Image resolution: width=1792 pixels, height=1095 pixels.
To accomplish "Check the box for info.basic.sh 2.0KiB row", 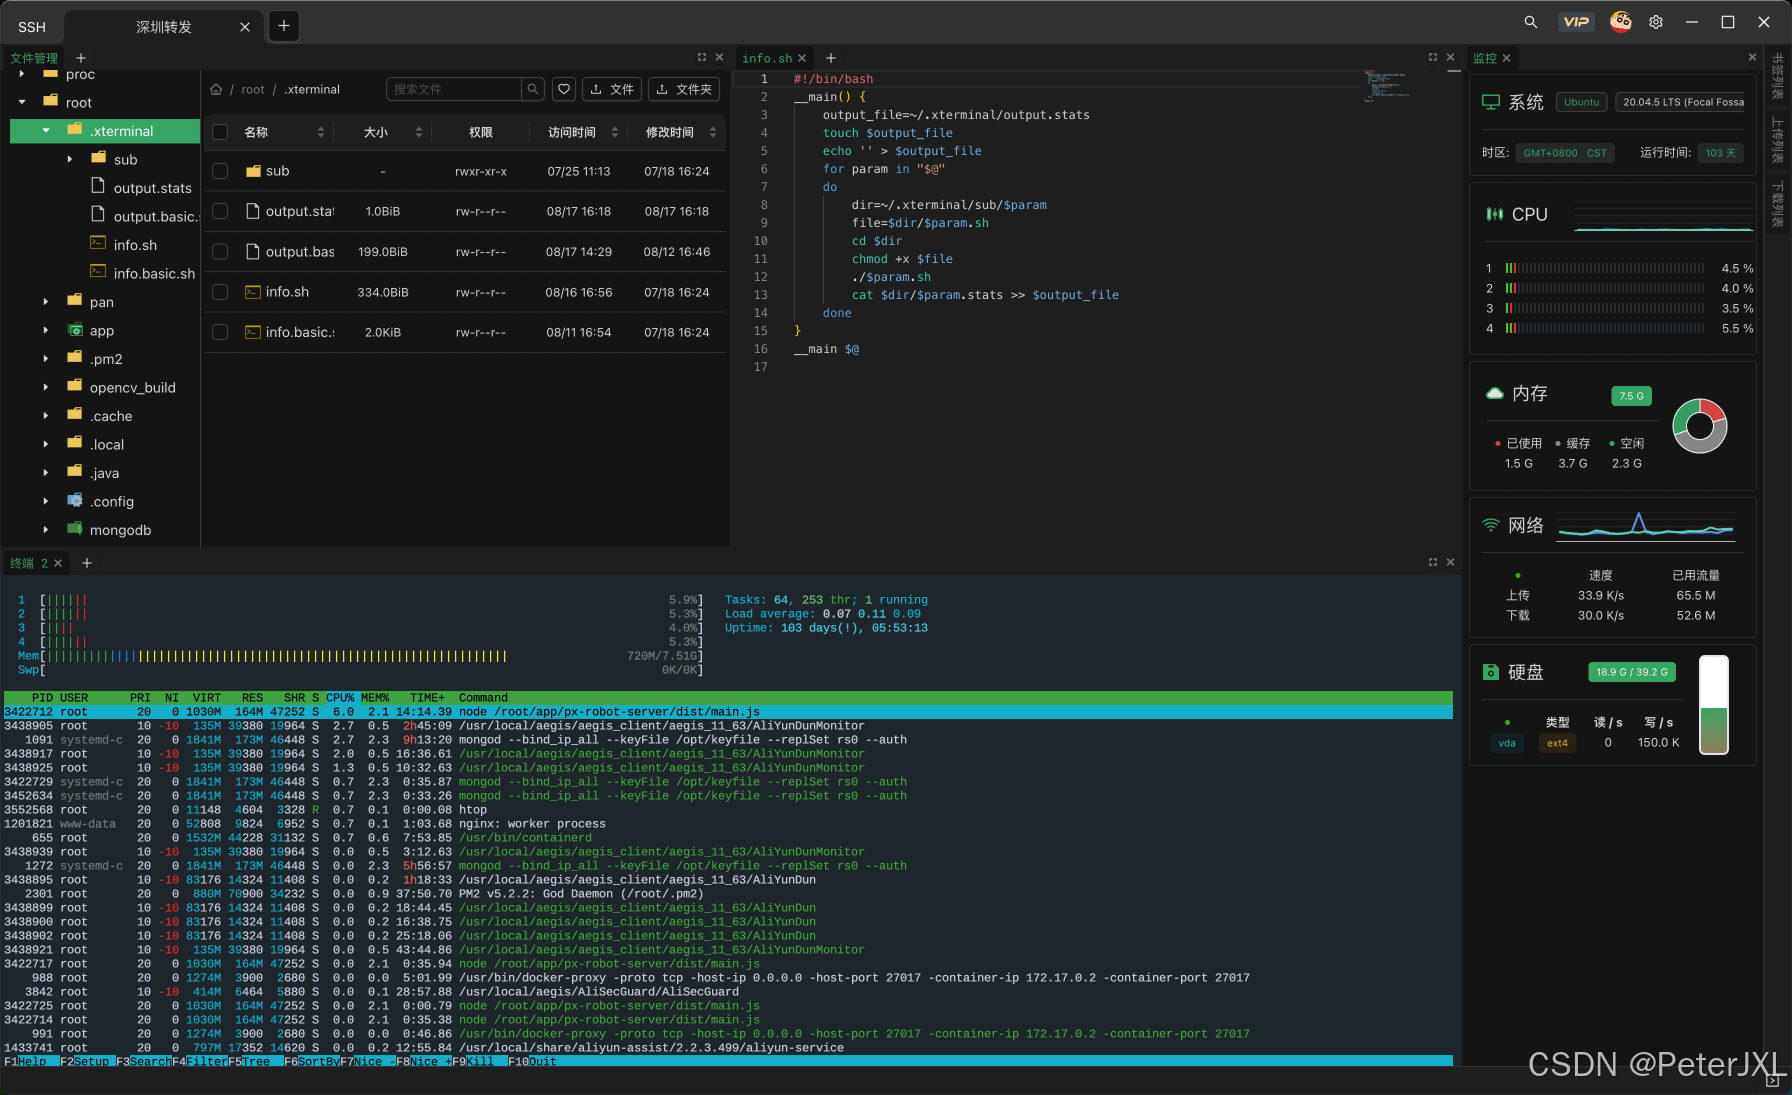I will point(221,332).
